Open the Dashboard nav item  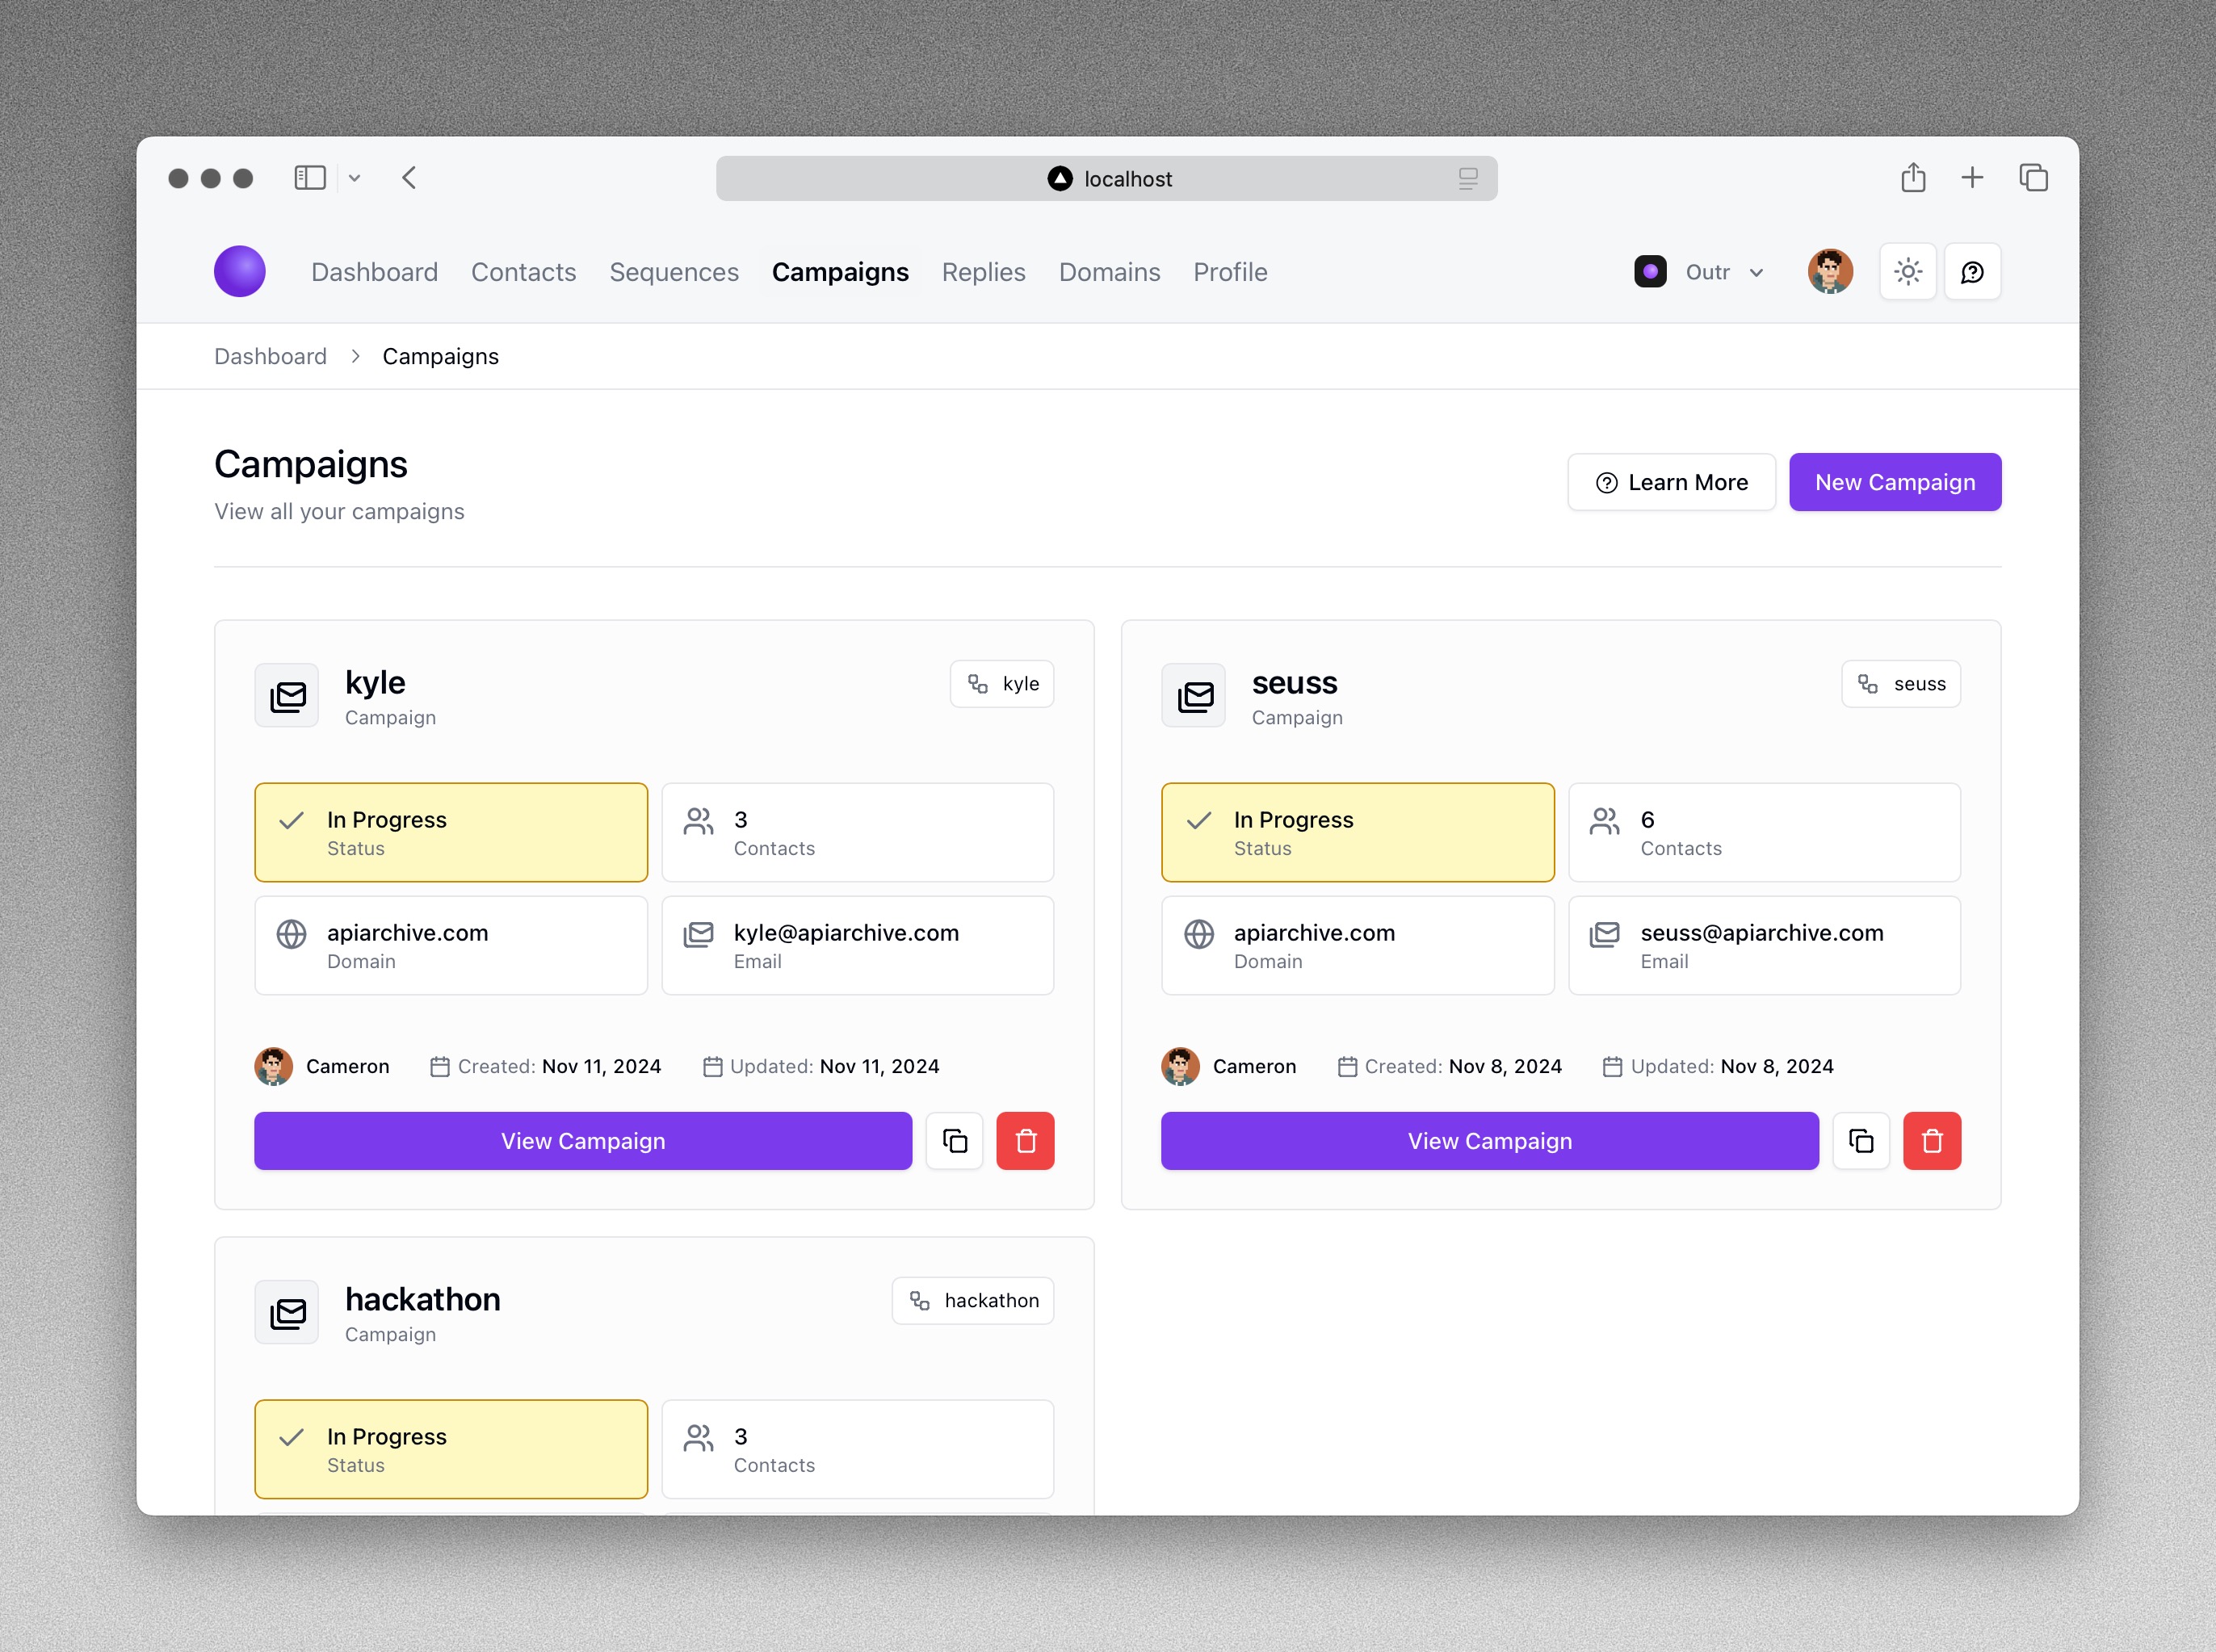[x=374, y=272]
